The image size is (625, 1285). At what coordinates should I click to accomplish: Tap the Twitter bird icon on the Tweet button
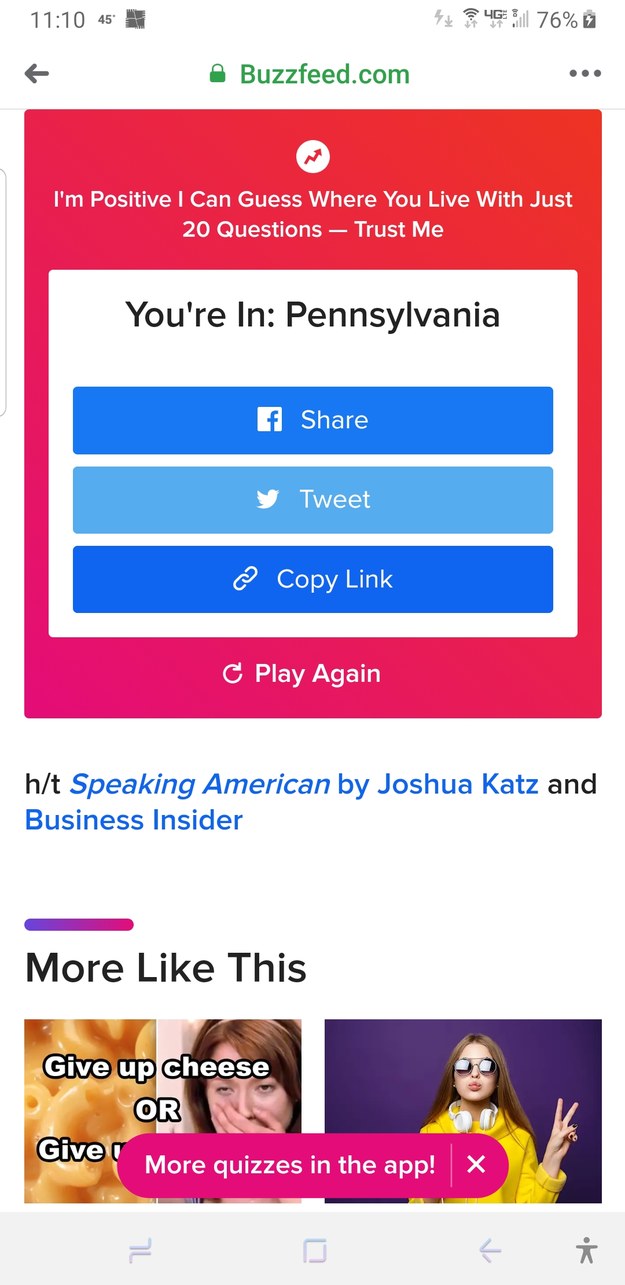coord(266,499)
